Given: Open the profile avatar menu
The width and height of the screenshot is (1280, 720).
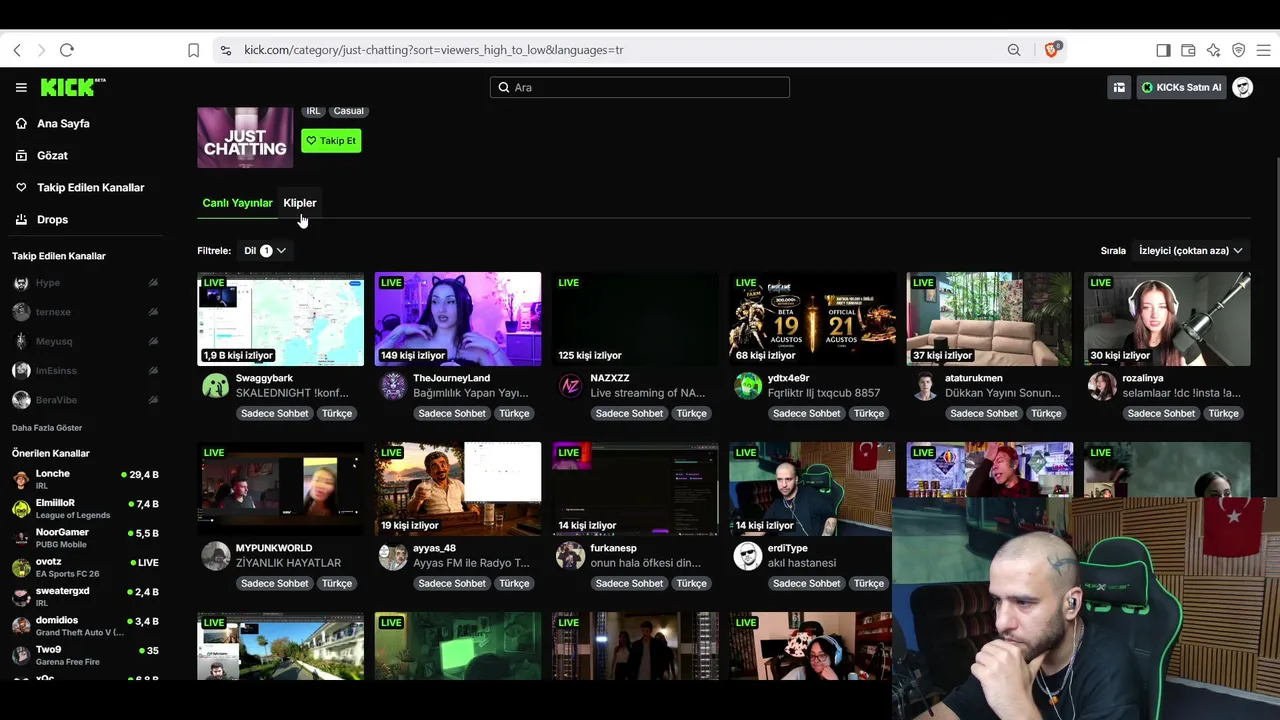Looking at the screenshot, I should (1243, 87).
